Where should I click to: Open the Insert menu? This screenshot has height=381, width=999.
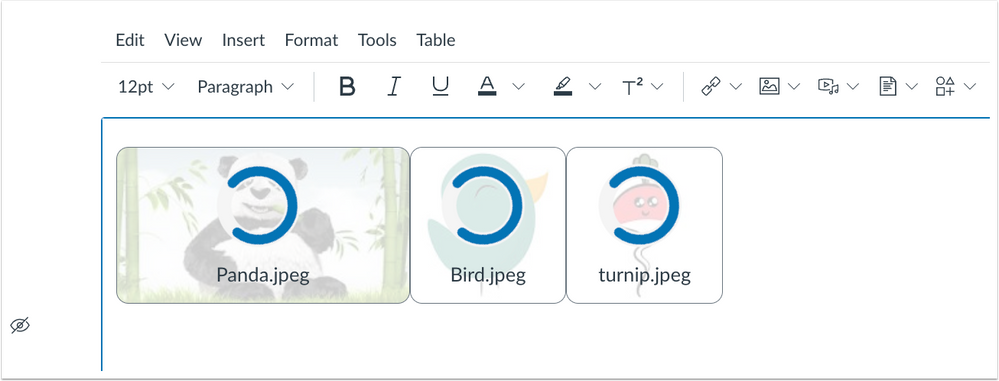point(243,40)
